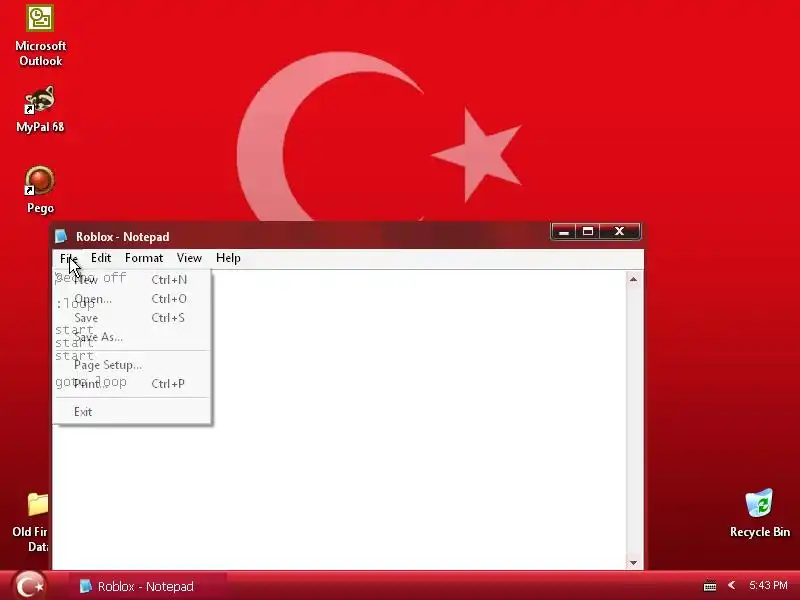The image size is (800, 600).
Task: Click the scrollbar up arrow in Notepad
Action: coord(633,279)
